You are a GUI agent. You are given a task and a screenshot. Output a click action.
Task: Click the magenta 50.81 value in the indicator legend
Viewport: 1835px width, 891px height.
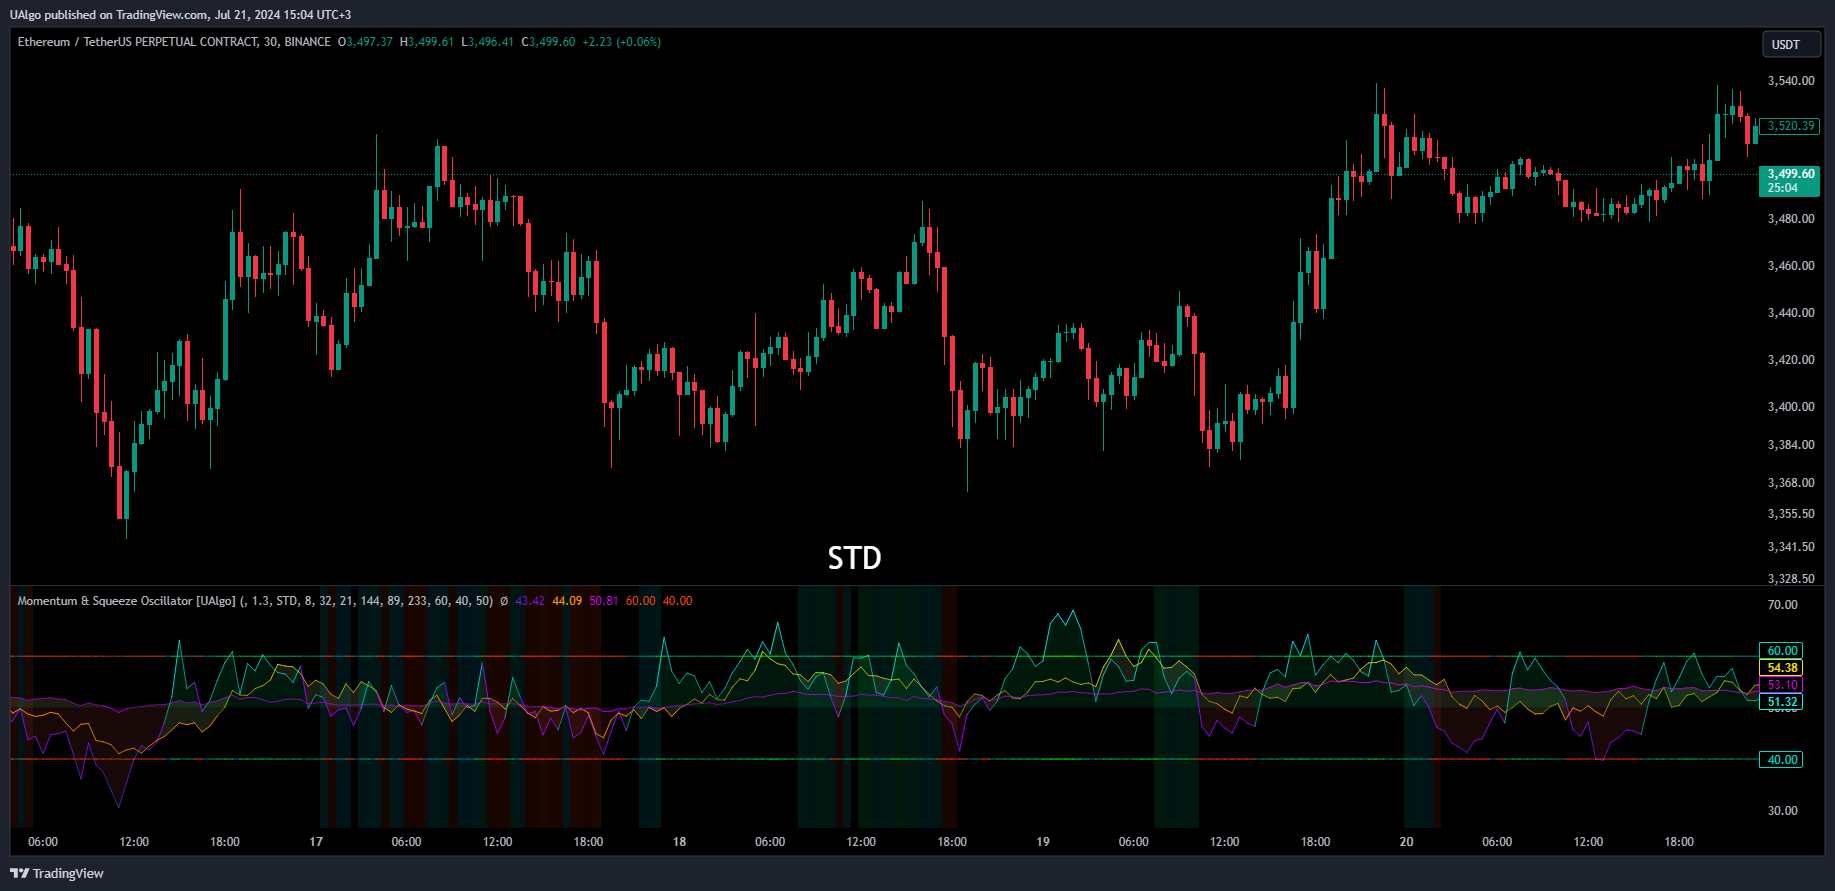pyautogui.click(x=604, y=601)
